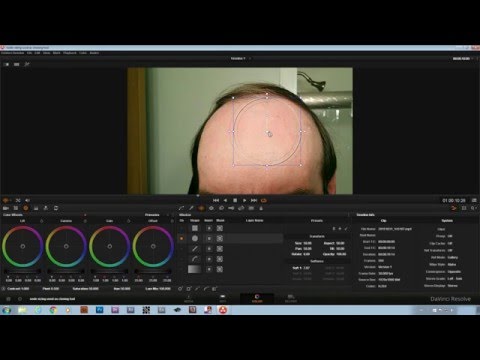Viewport: 480px width, 360px height.
Task: Open the Window palette in toolbar
Action: tap(201, 208)
